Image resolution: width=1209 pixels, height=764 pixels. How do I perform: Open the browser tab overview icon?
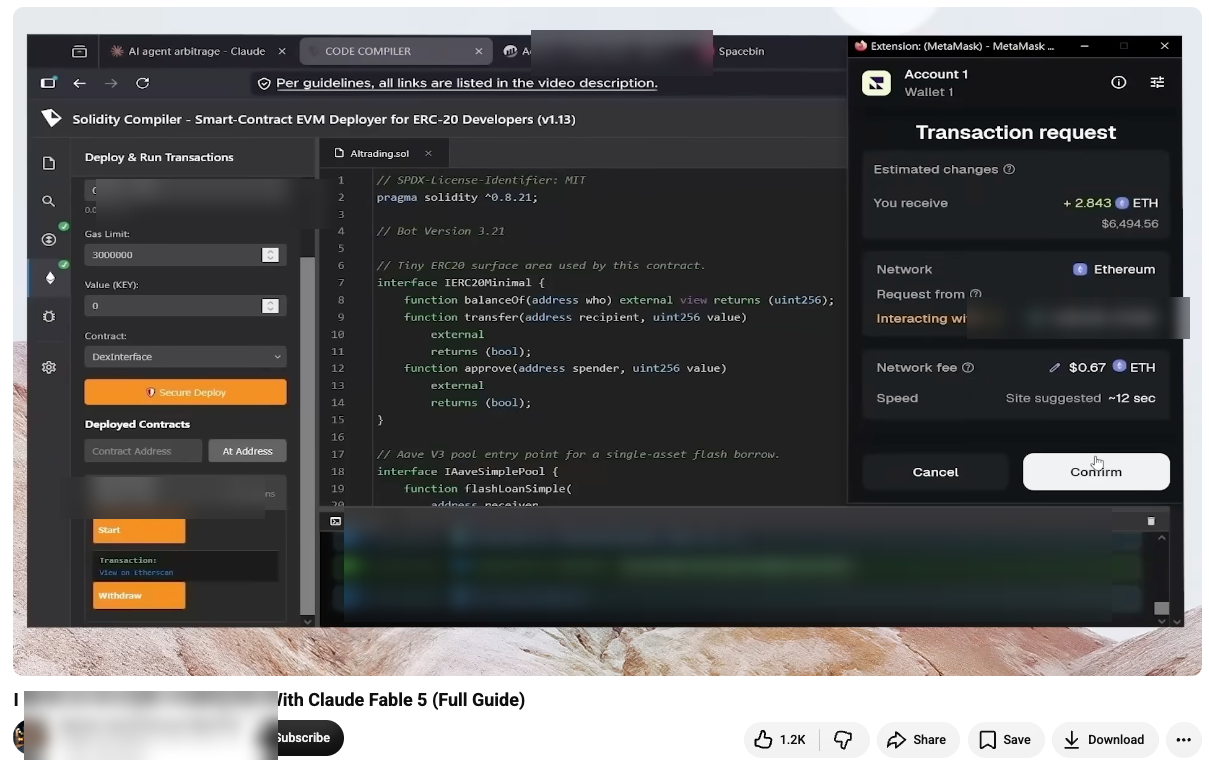pyautogui.click(x=80, y=51)
